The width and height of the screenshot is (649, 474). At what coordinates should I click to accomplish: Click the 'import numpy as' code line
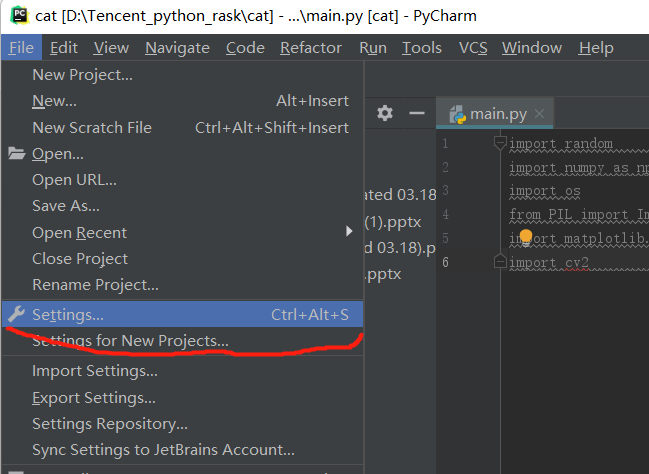pos(579,168)
